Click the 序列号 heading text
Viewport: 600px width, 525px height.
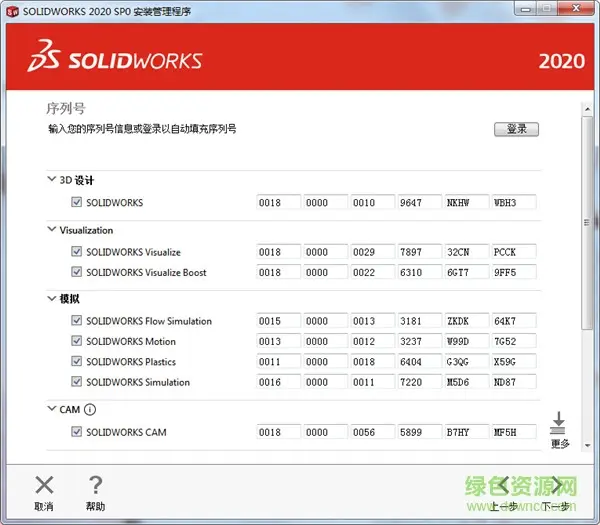66,108
